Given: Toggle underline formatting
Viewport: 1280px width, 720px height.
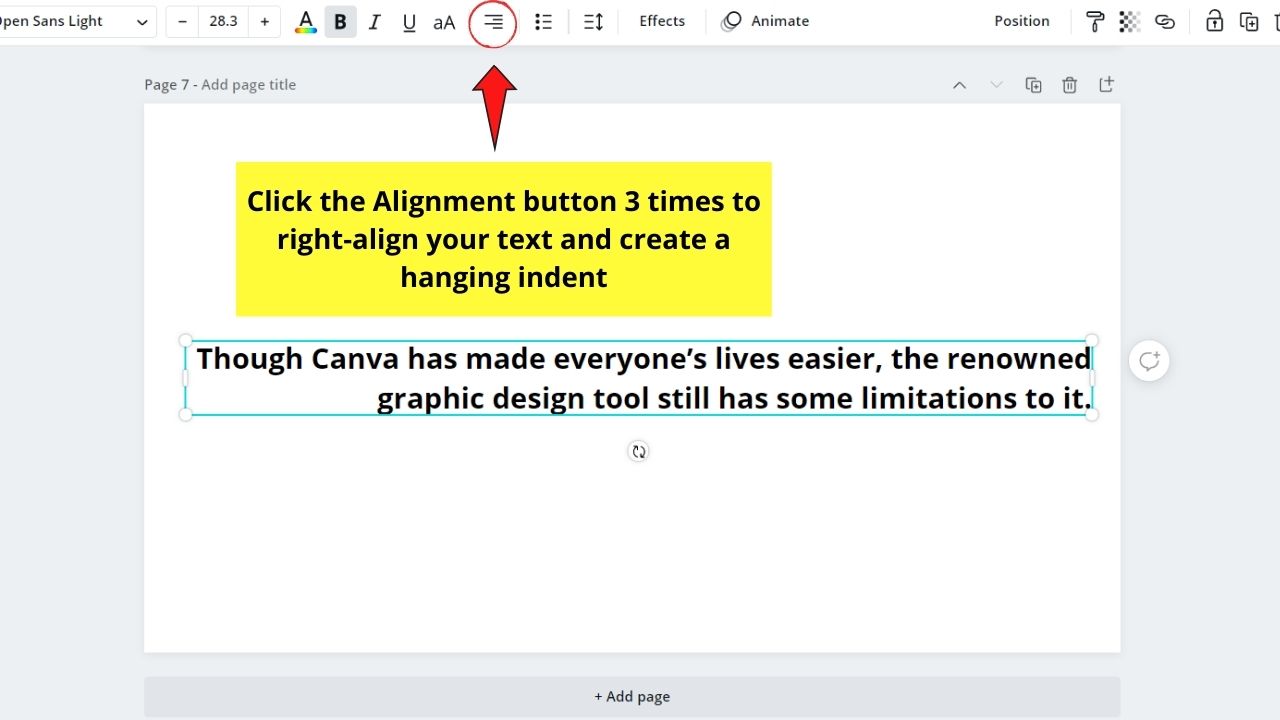Looking at the screenshot, I should tap(409, 22).
